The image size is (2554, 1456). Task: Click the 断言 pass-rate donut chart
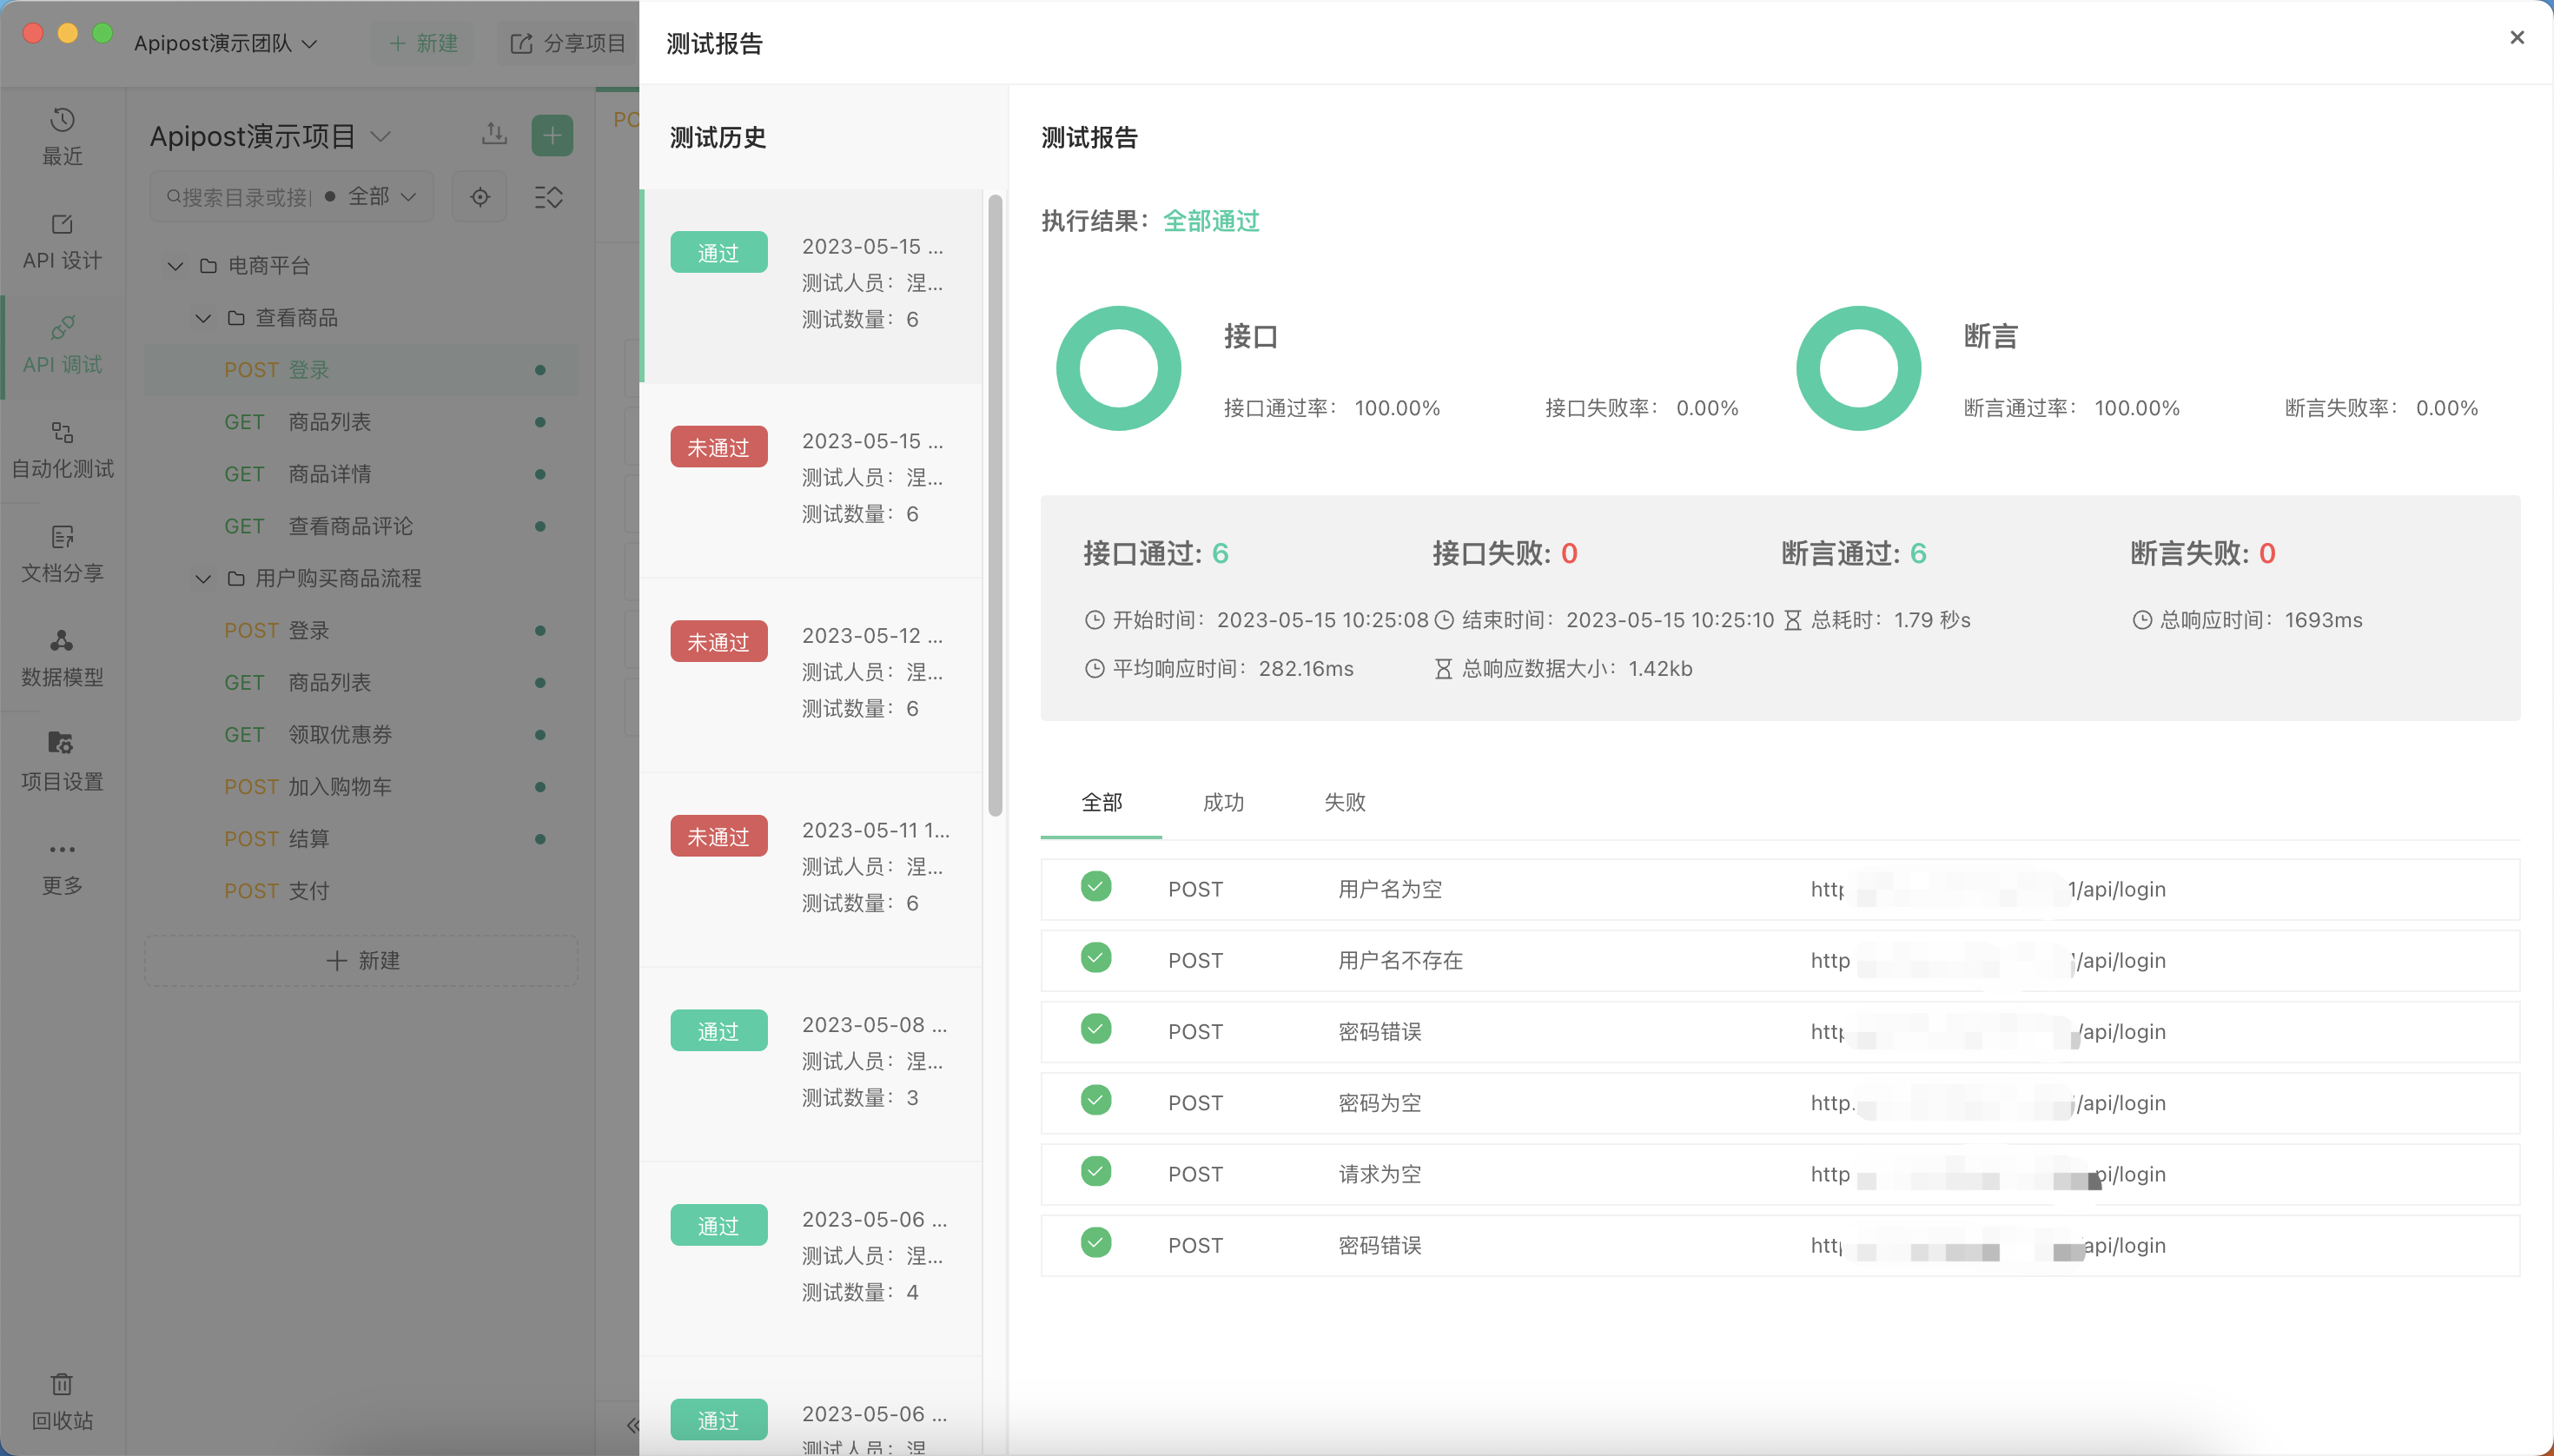[x=1858, y=368]
